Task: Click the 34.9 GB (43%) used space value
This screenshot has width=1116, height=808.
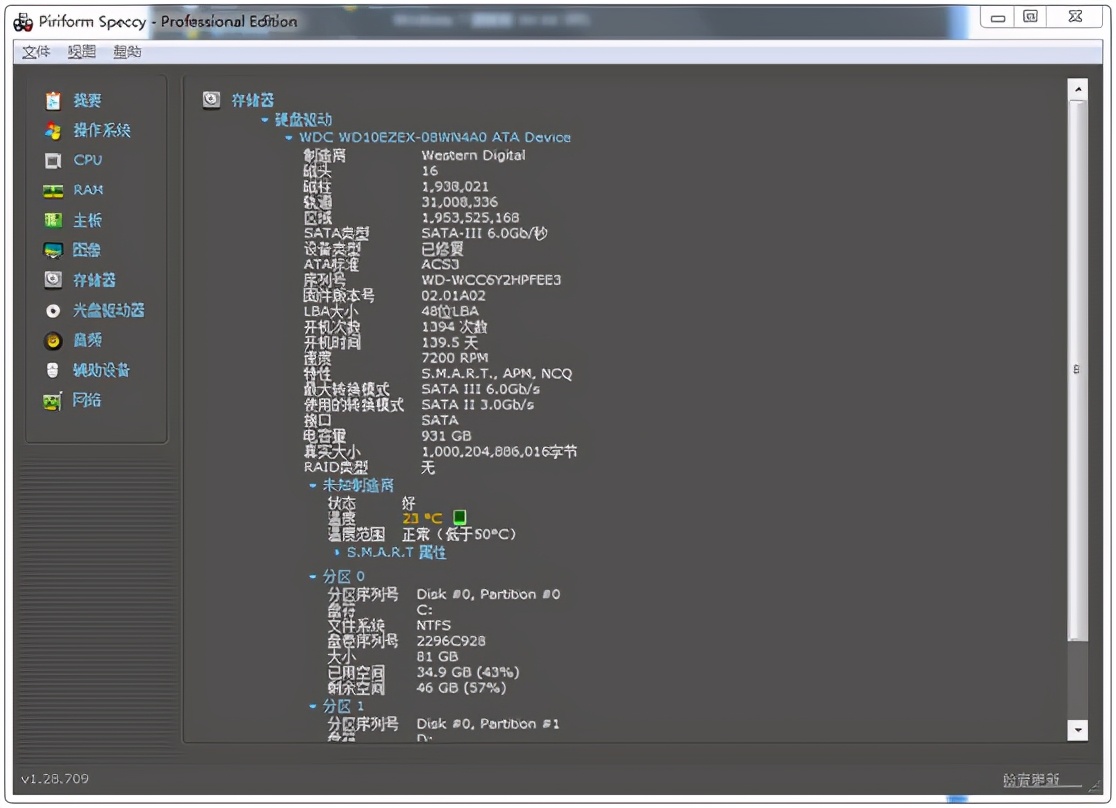Action: [468, 673]
